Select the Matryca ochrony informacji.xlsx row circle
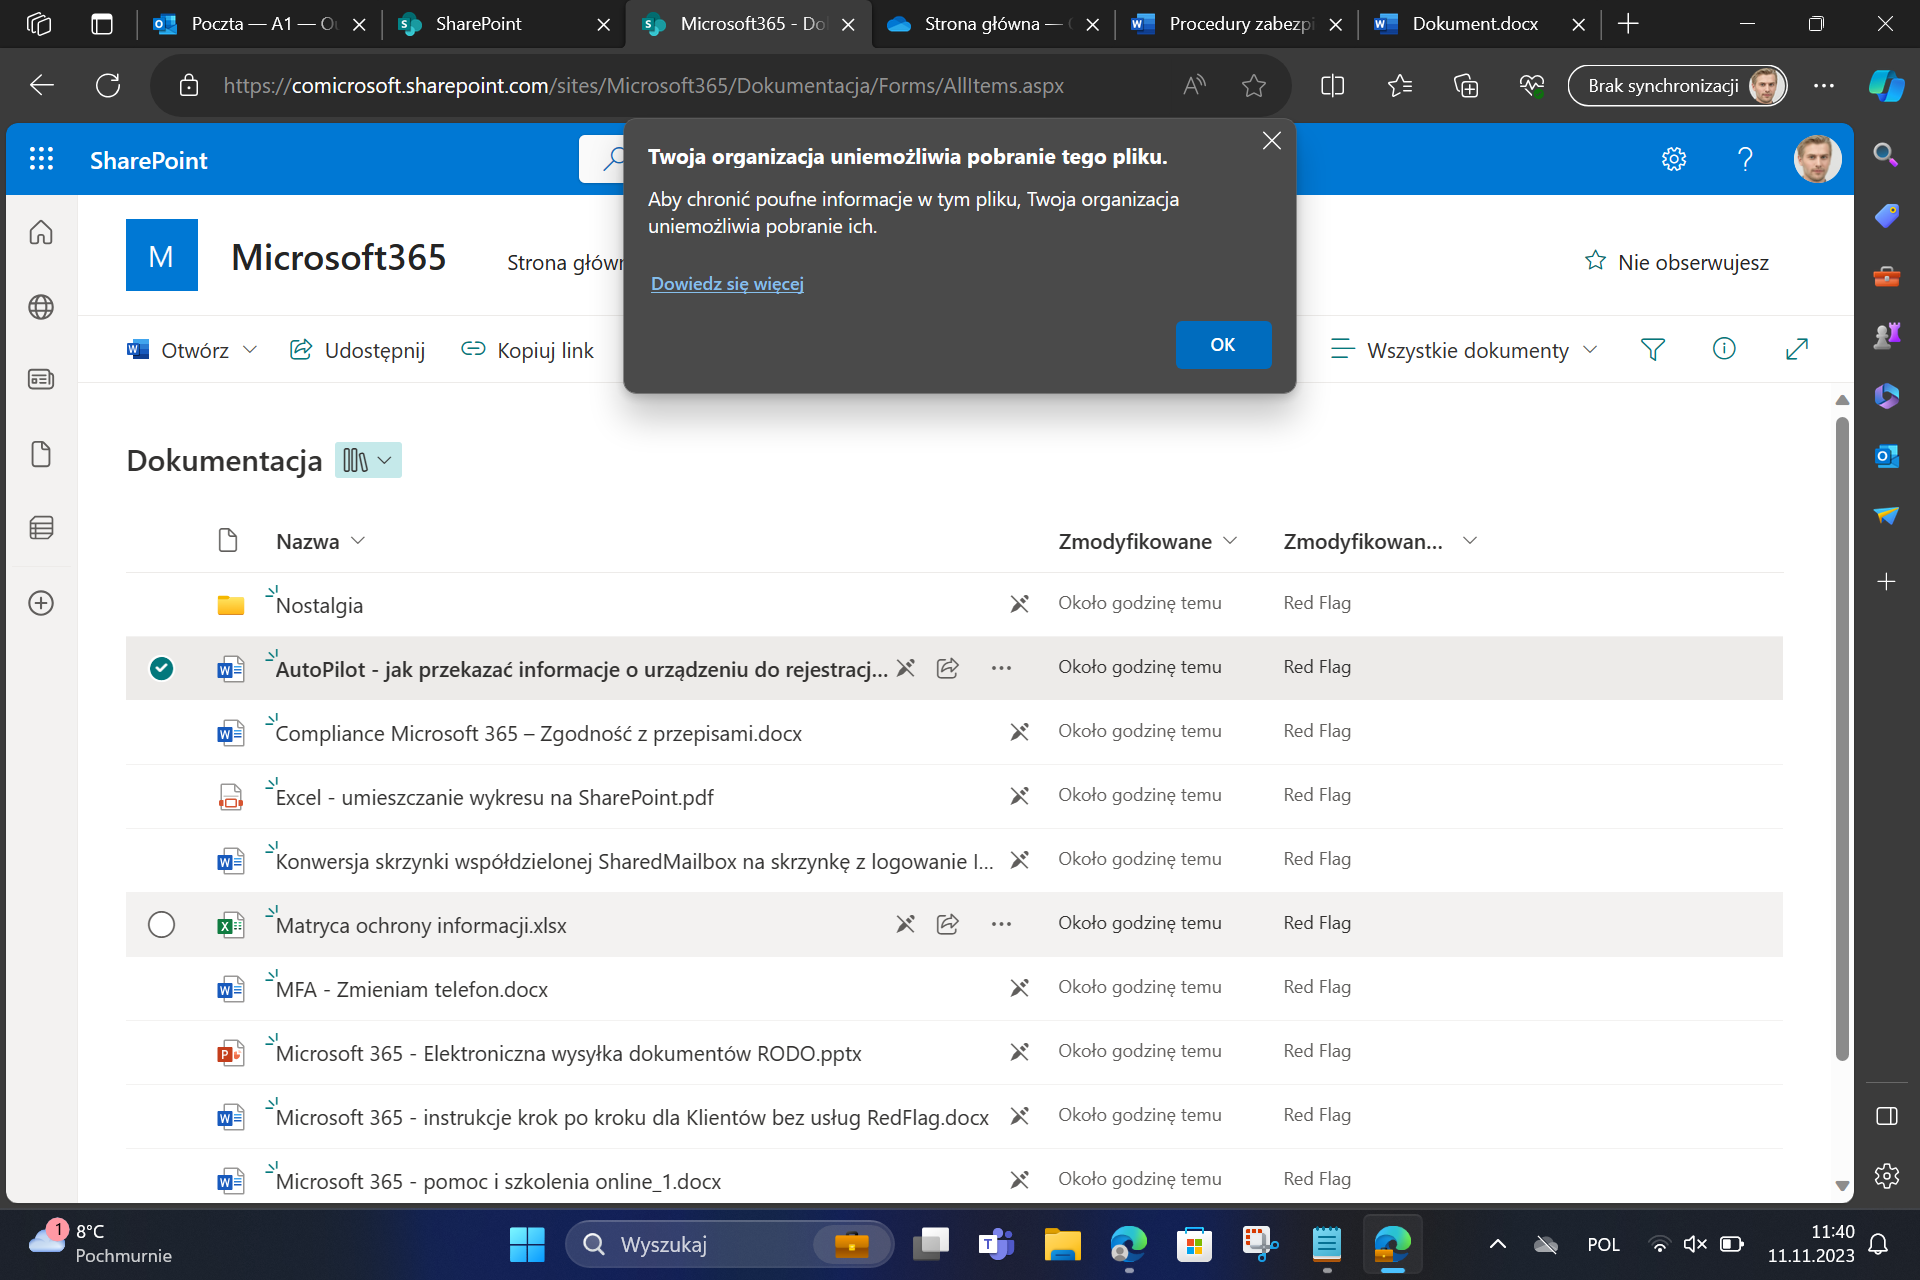 tap(161, 924)
